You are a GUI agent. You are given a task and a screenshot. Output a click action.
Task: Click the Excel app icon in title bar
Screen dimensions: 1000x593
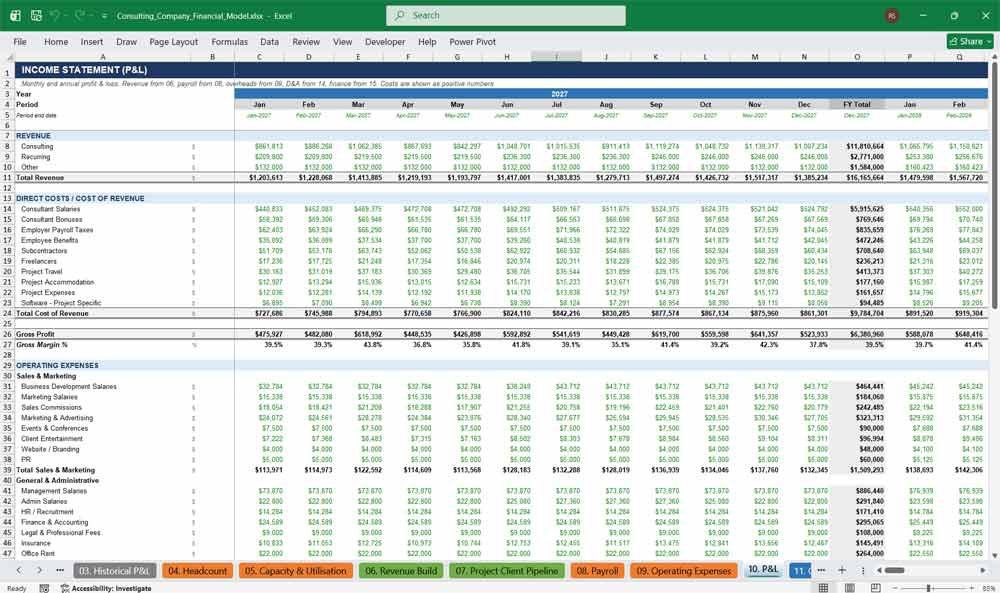[x=15, y=15]
